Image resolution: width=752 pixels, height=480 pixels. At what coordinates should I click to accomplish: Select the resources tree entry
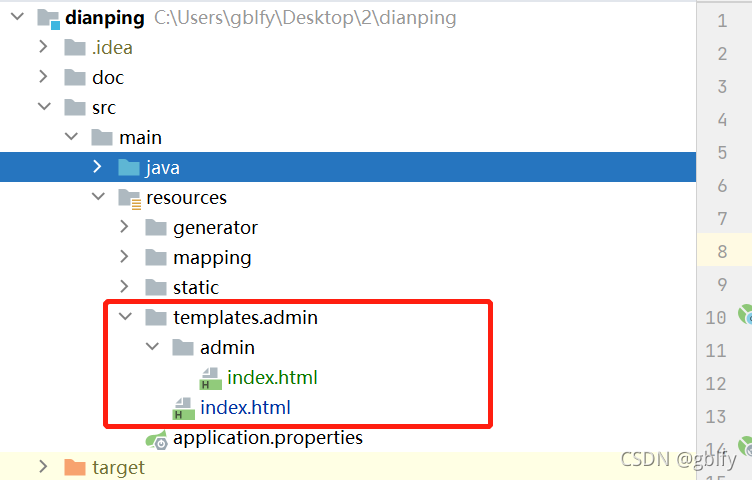pyautogui.click(x=187, y=198)
